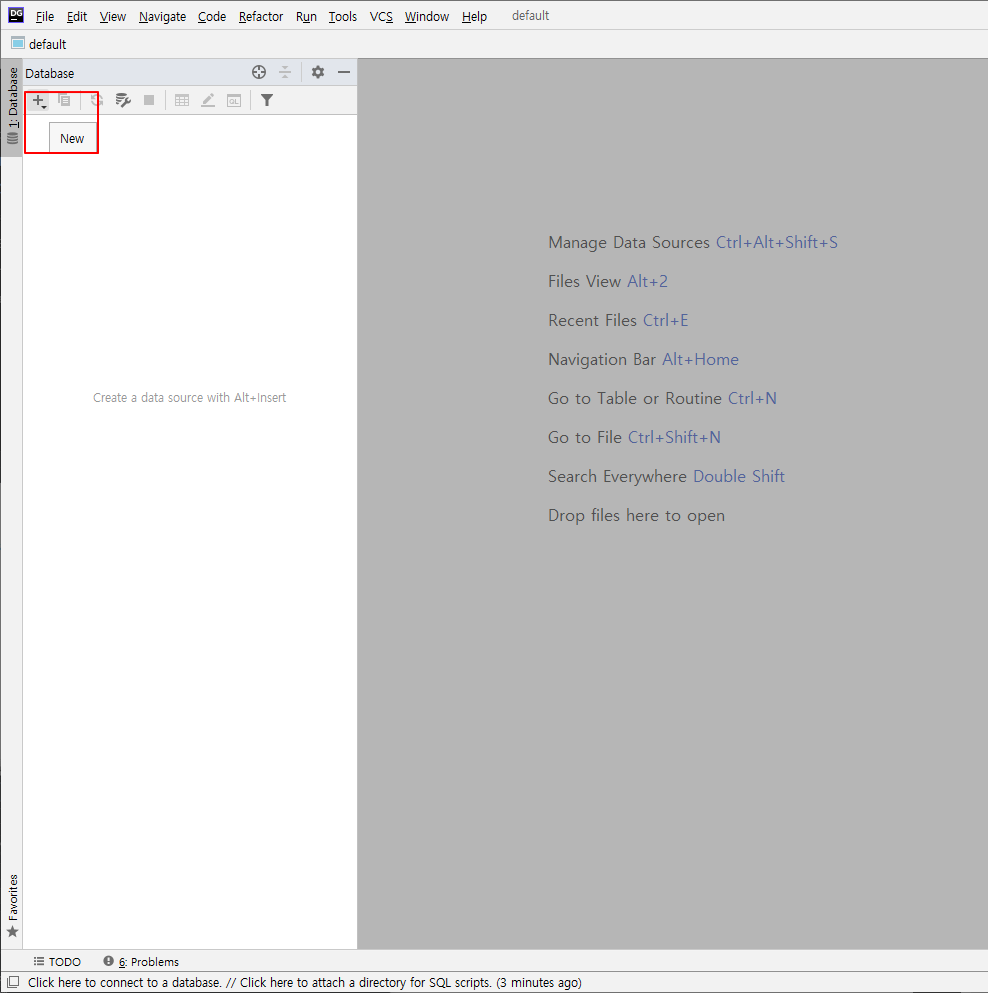Click the Stop (deactivate) square icon
Image resolution: width=988 pixels, height=993 pixels.
[149, 100]
